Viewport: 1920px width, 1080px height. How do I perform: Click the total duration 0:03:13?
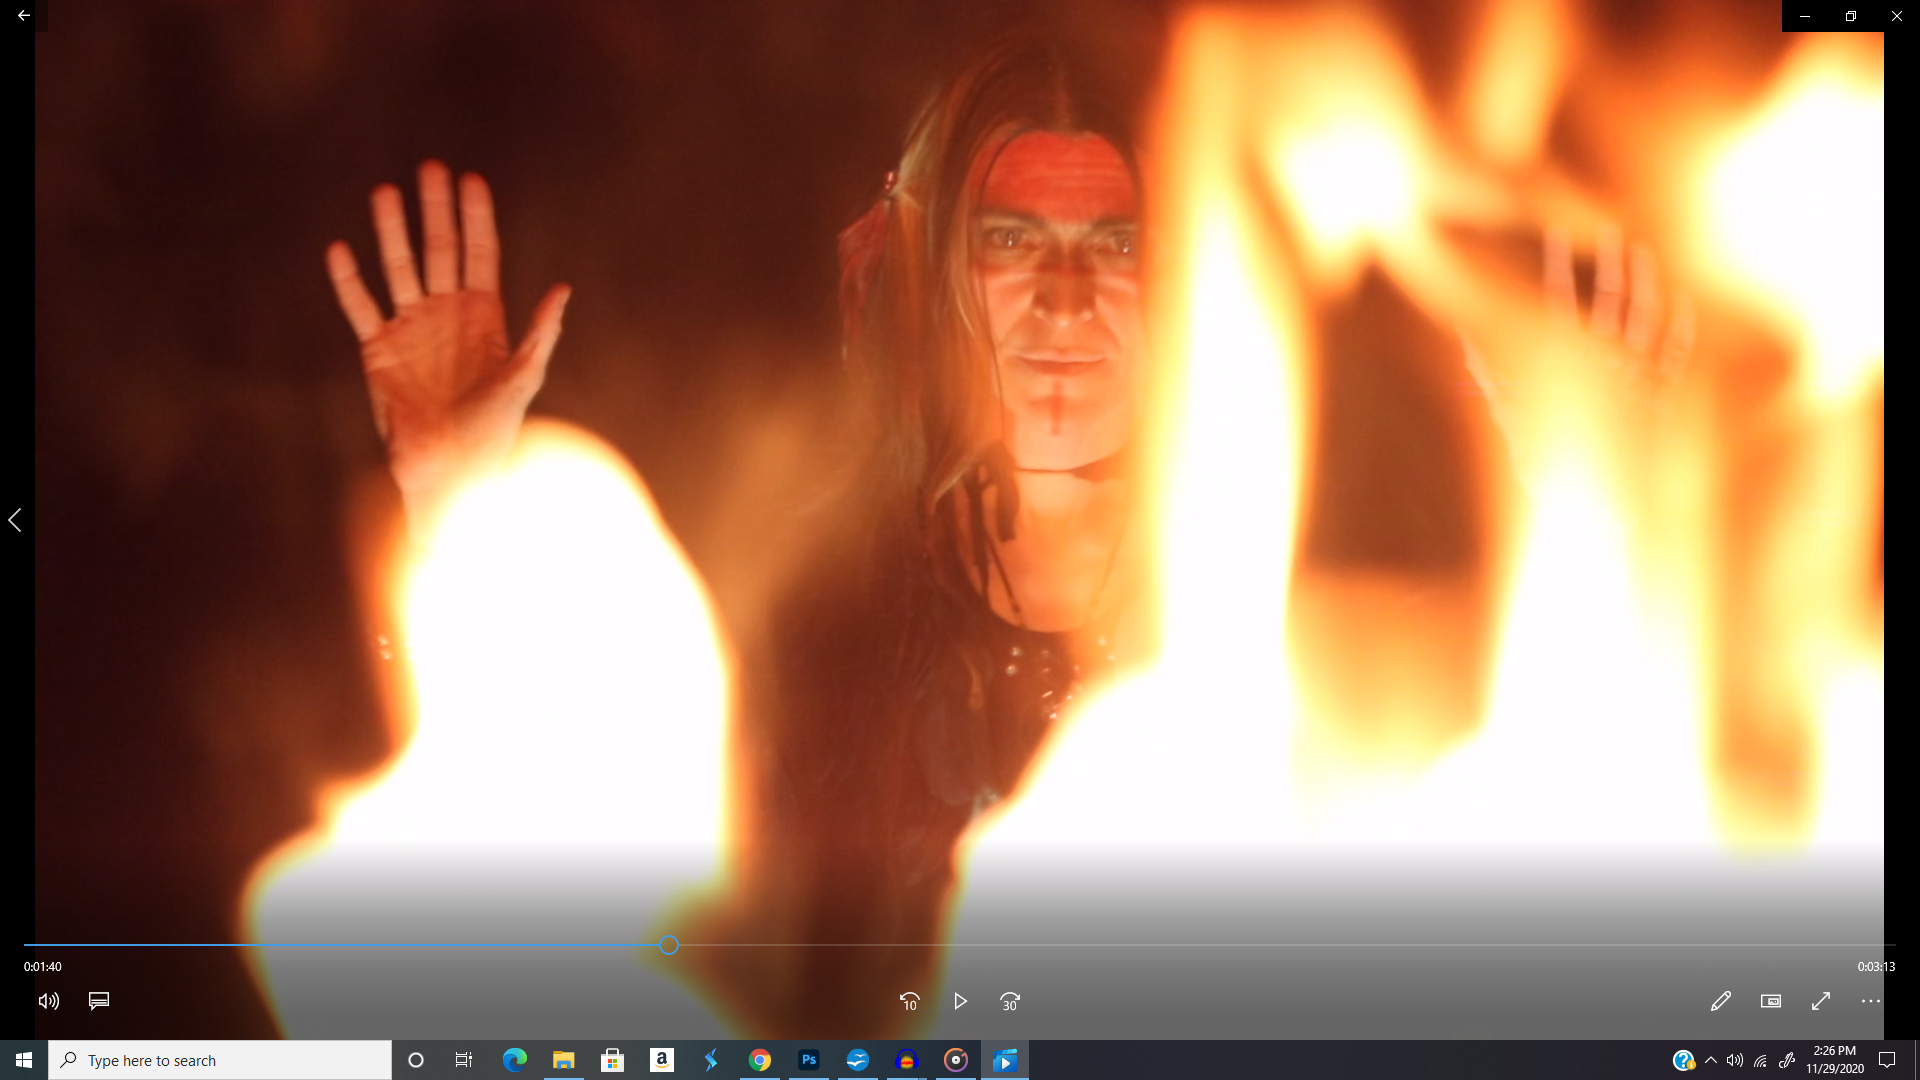[1876, 967]
